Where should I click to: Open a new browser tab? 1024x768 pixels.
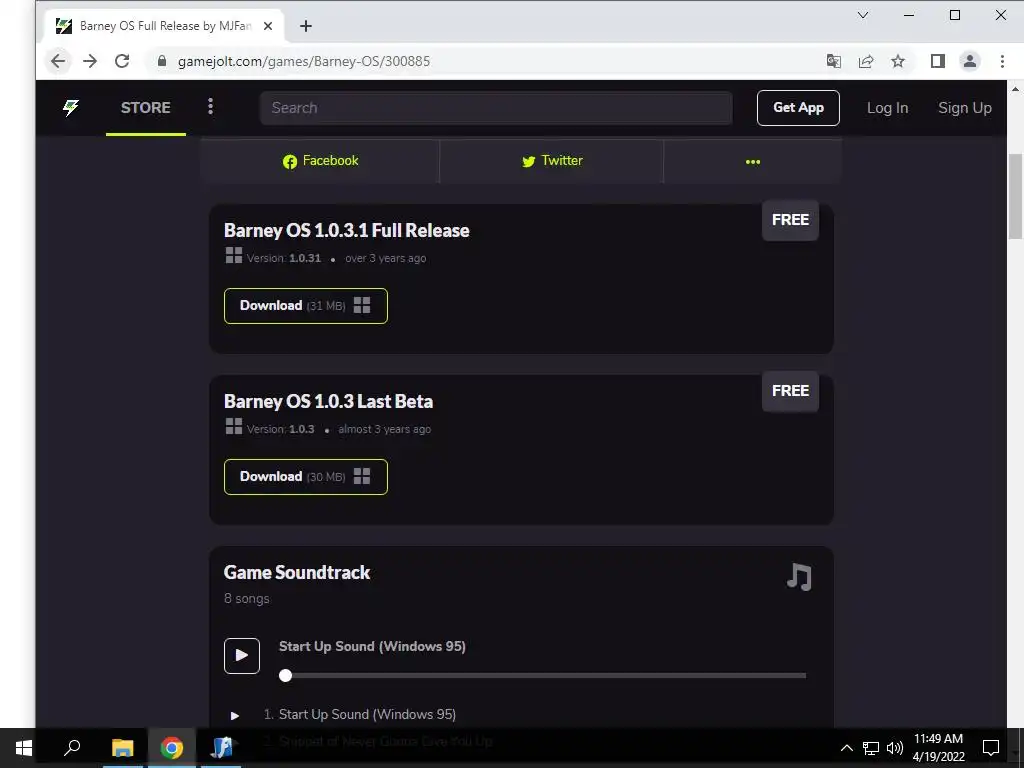point(306,26)
